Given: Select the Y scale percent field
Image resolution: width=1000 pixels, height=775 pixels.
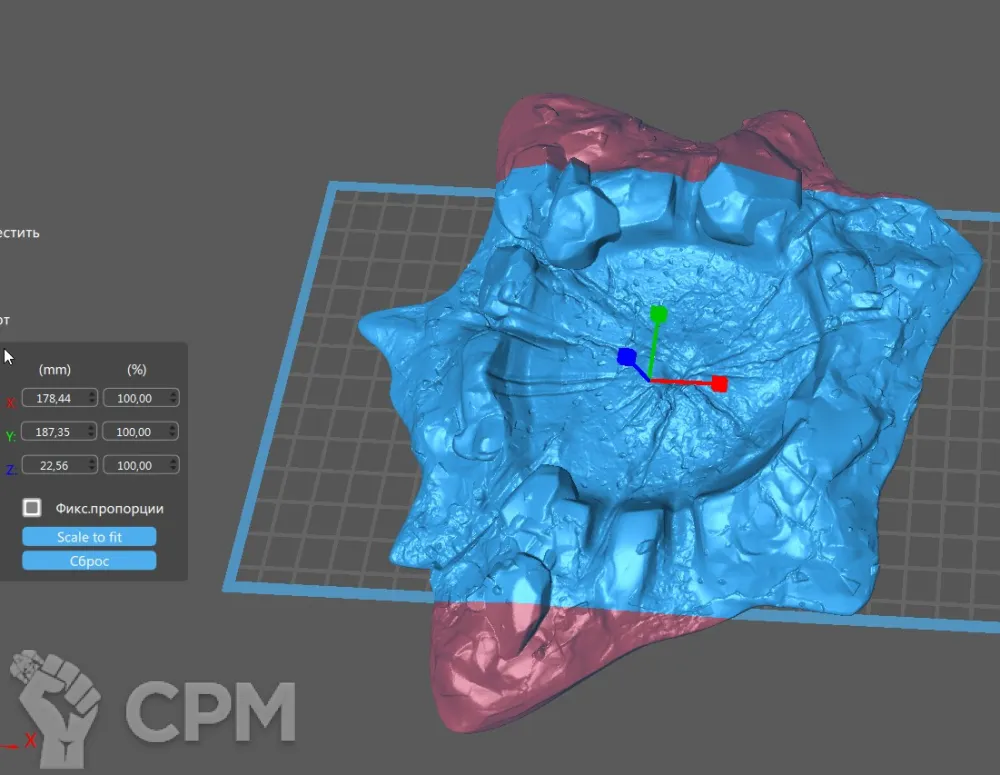Looking at the screenshot, I should pos(135,432).
